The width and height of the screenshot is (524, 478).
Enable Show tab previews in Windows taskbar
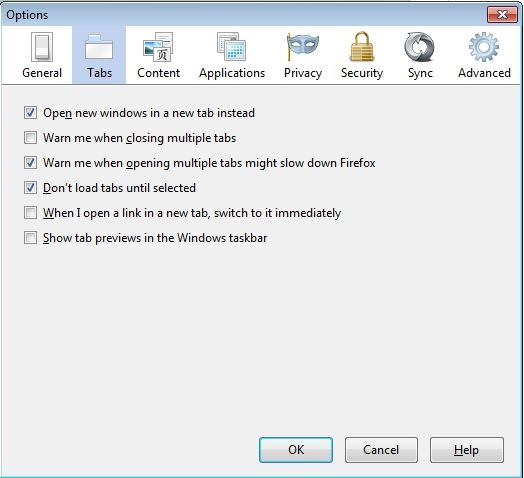click(30, 238)
